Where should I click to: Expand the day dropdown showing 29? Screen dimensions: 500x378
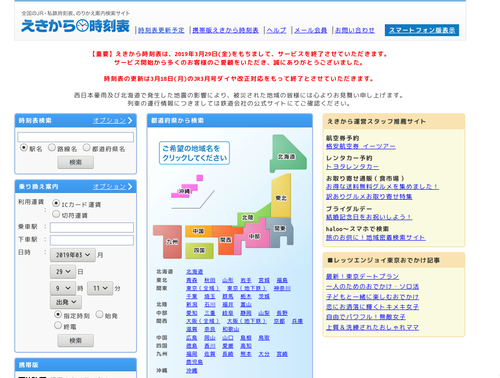pos(63,272)
